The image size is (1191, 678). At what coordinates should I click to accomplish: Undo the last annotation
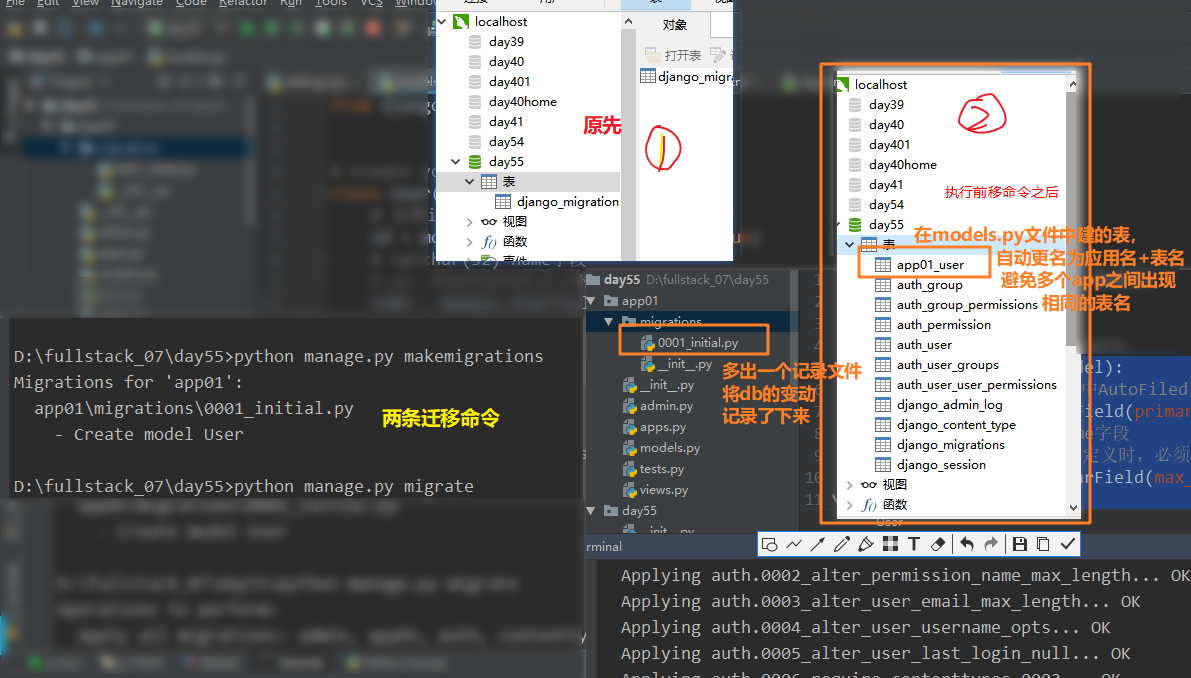coord(966,544)
